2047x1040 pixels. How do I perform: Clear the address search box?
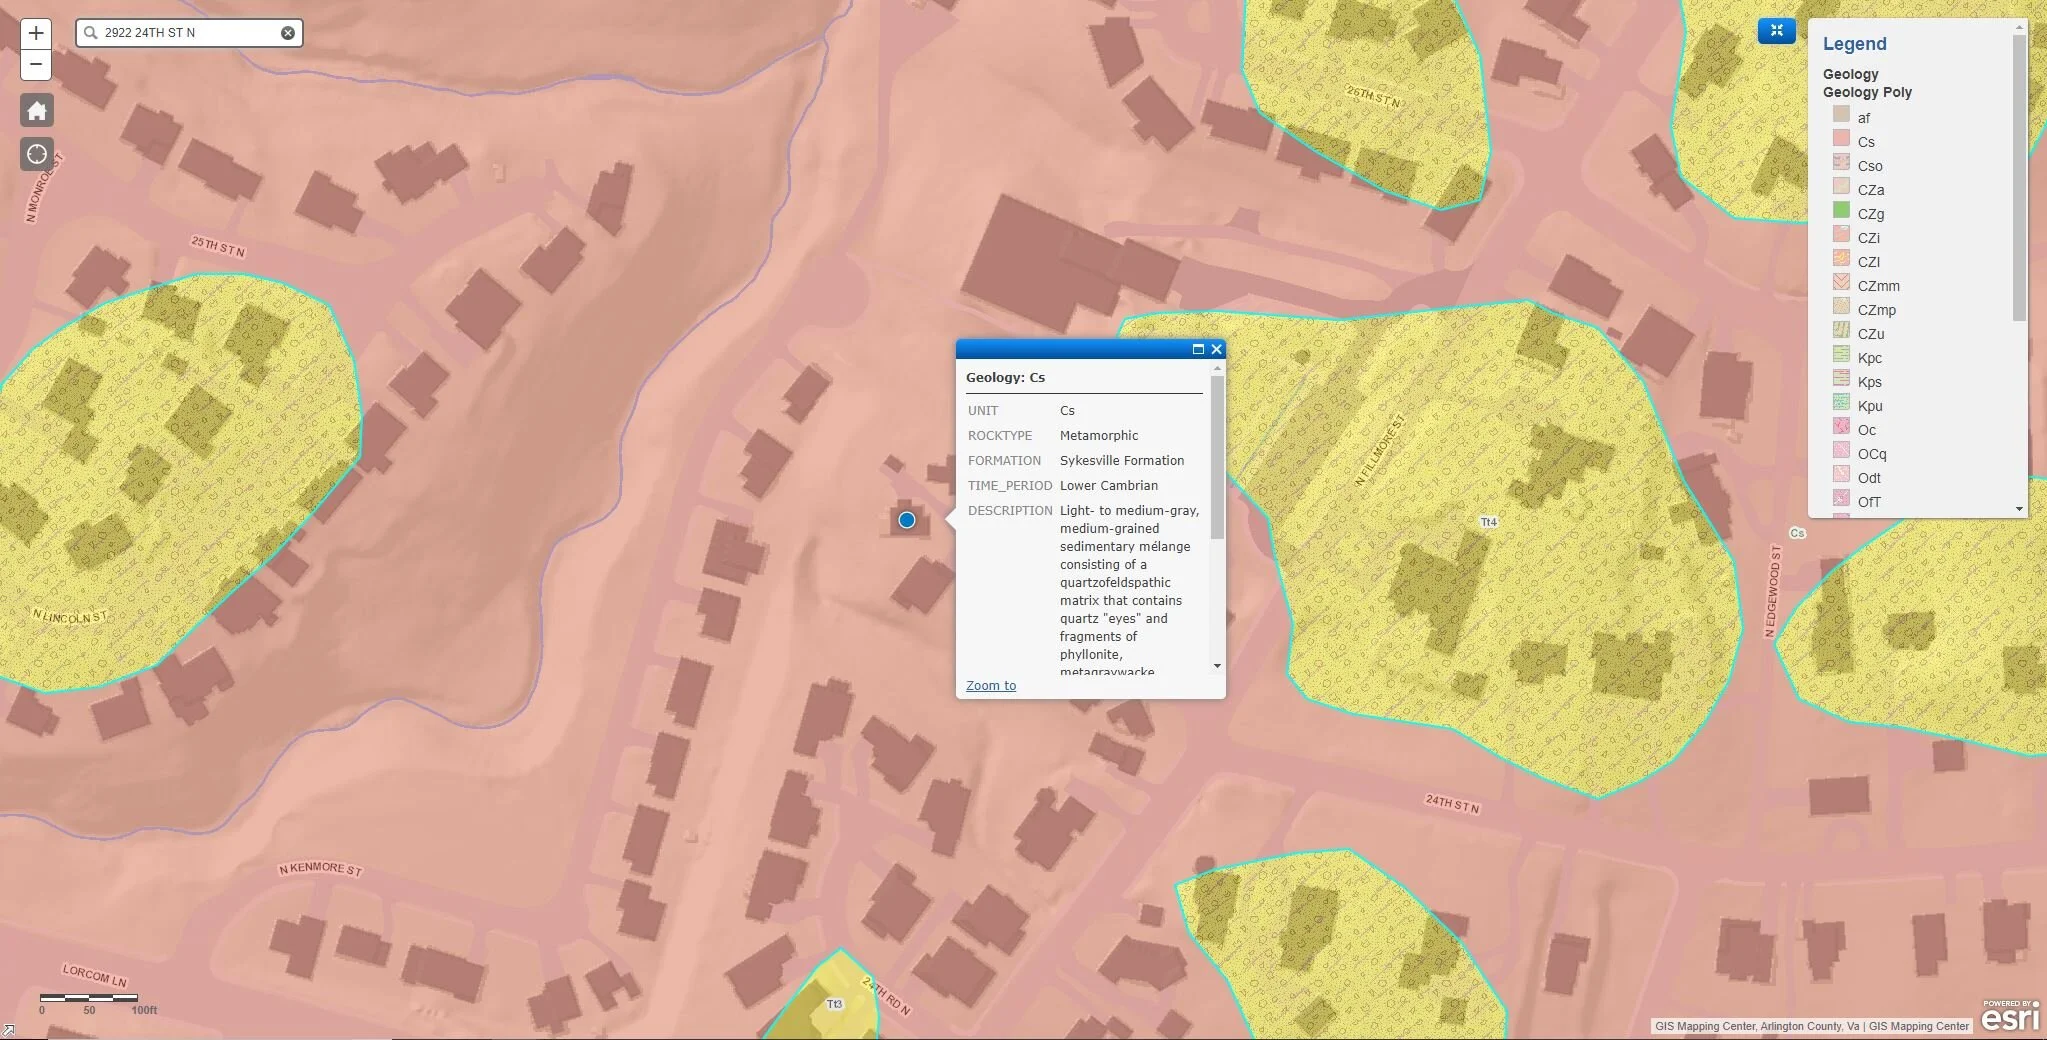click(x=288, y=33)
